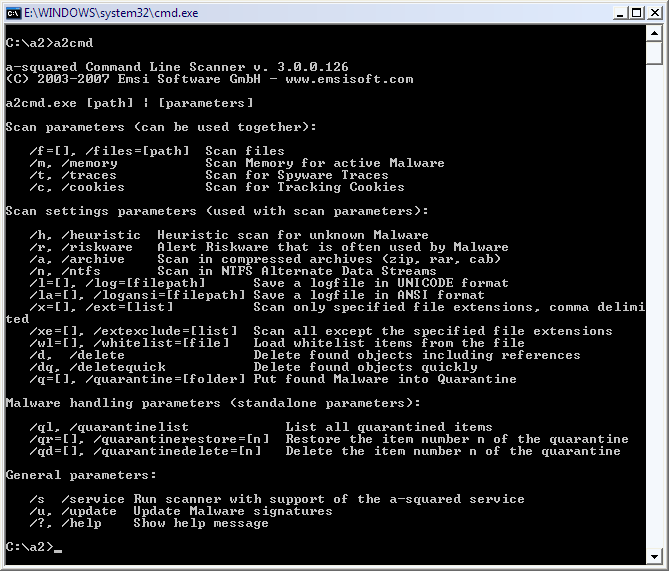Click 'Scan in NTFS Alternate Data Streams' text
The width and height of the screenshot is (669, 571).
point(297,271)
